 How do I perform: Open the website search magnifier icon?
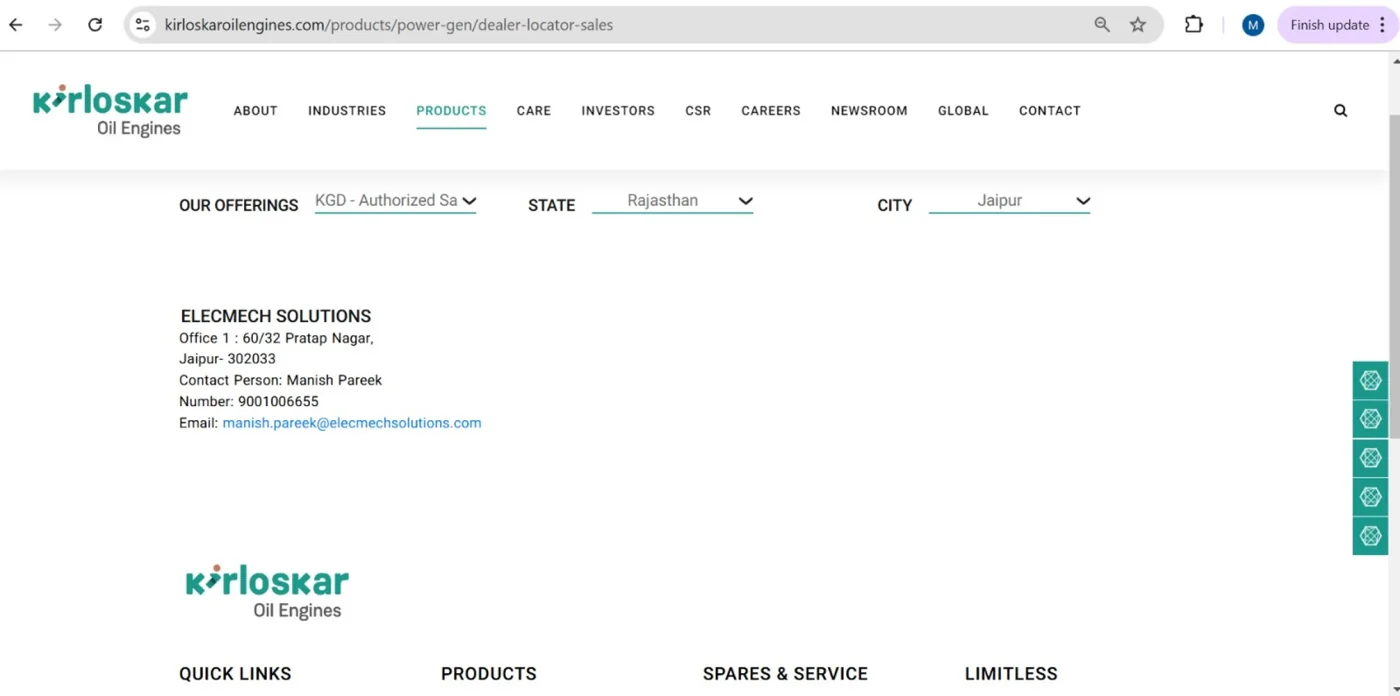(x=1341, y=110)
